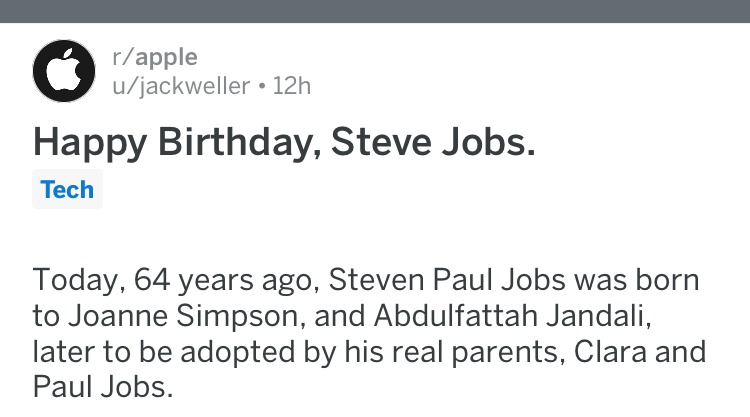Click the dot separator before 12h

(261, 87)
